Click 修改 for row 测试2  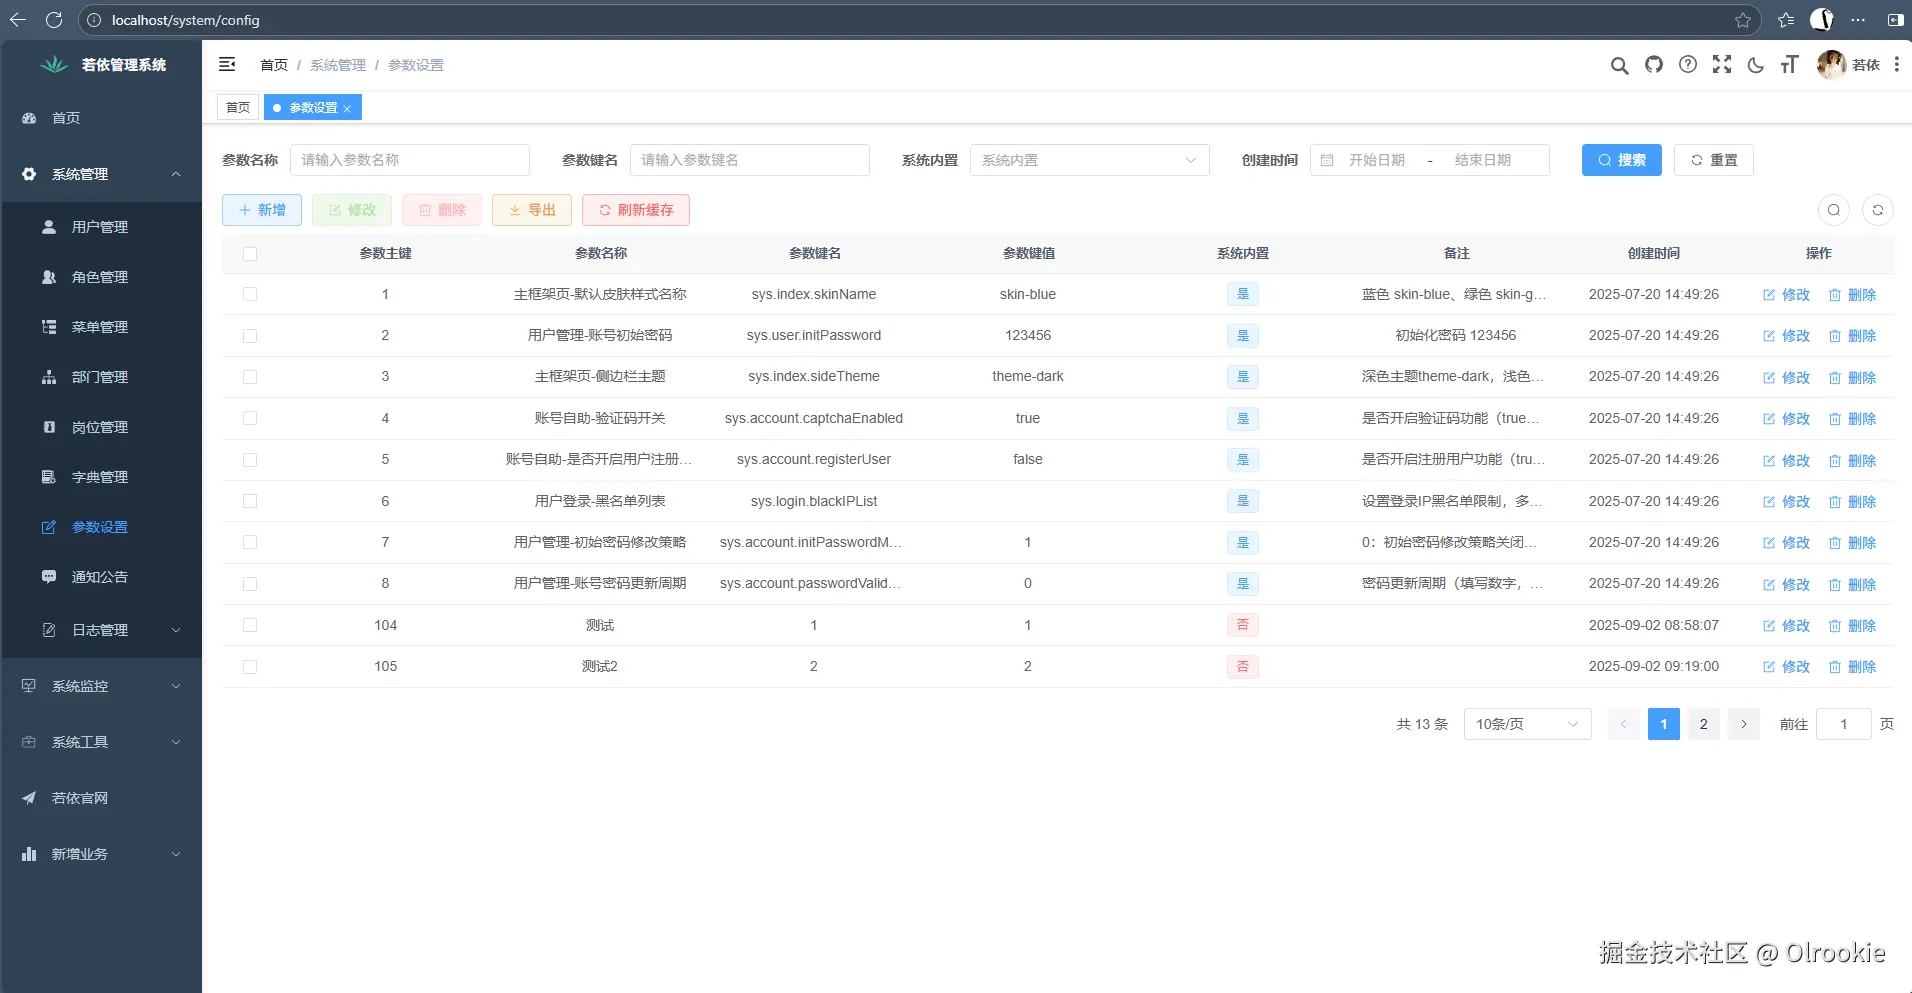point(1786,667)
